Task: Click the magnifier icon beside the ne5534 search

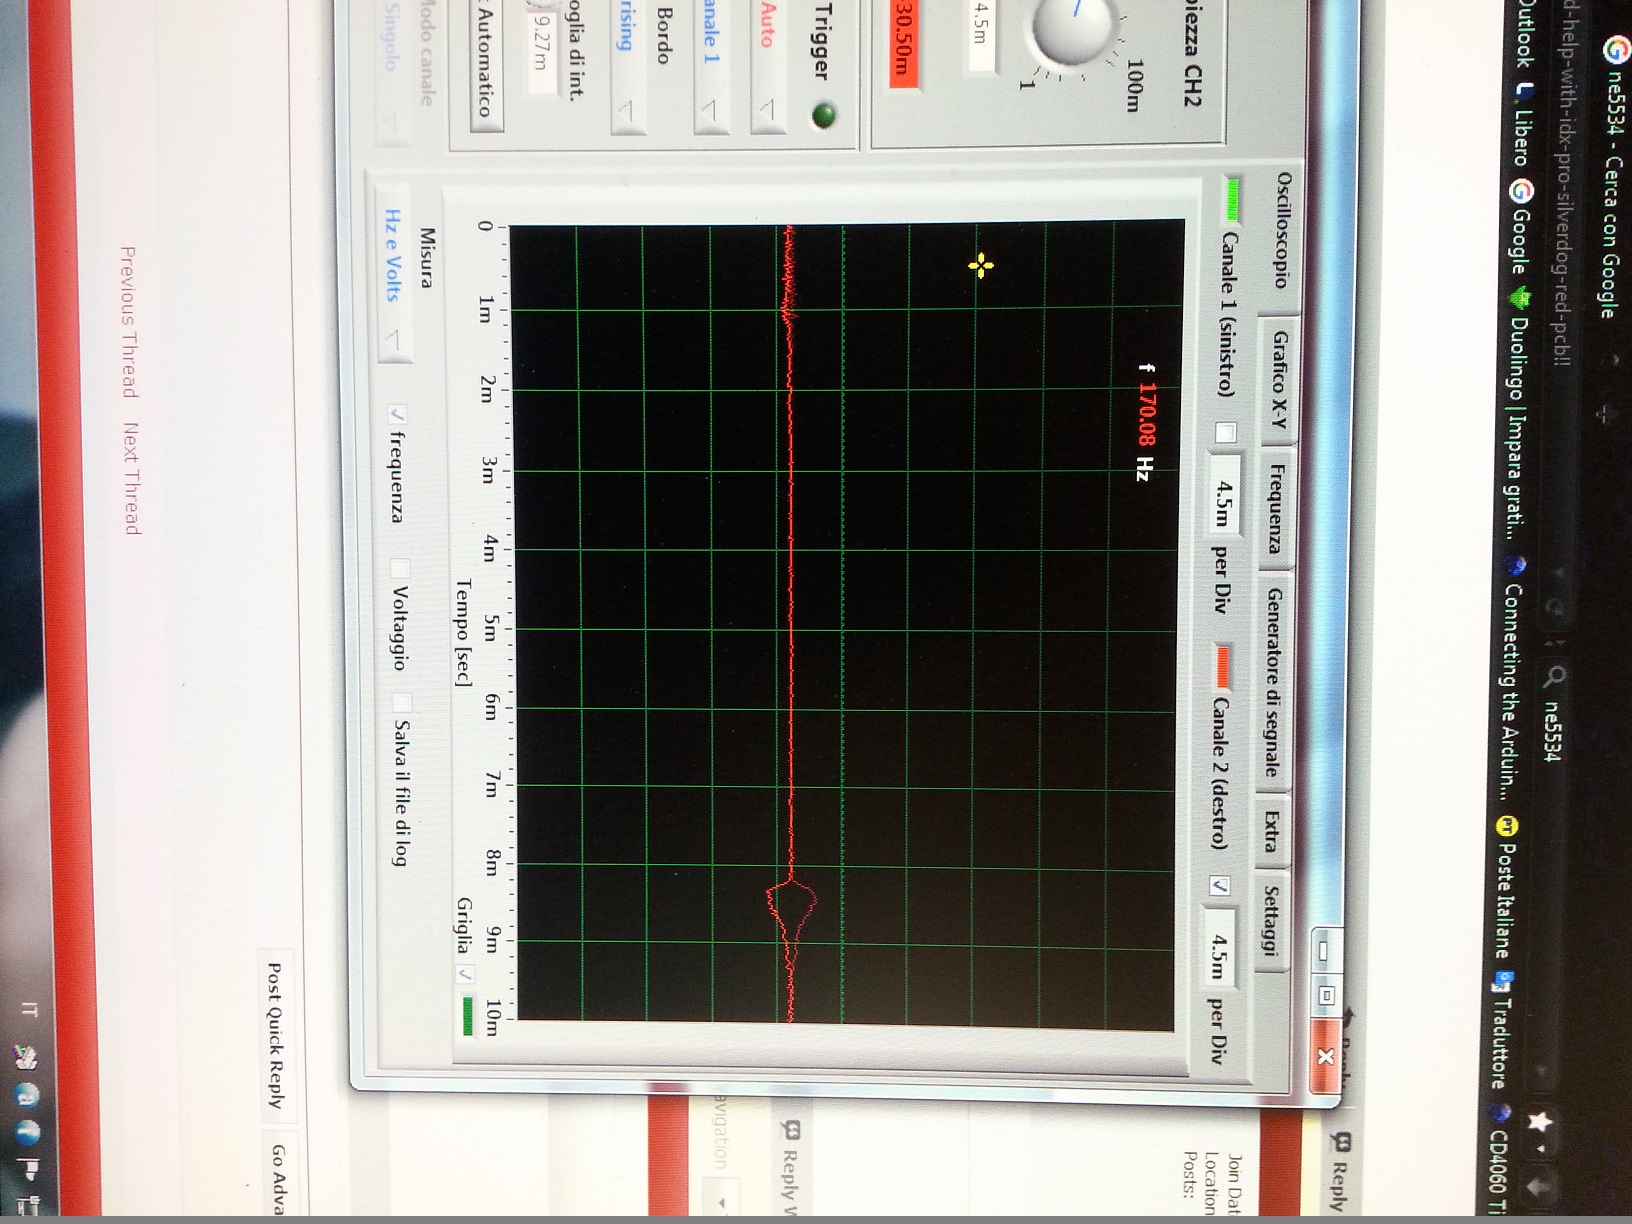Action: coord(1555,677)
